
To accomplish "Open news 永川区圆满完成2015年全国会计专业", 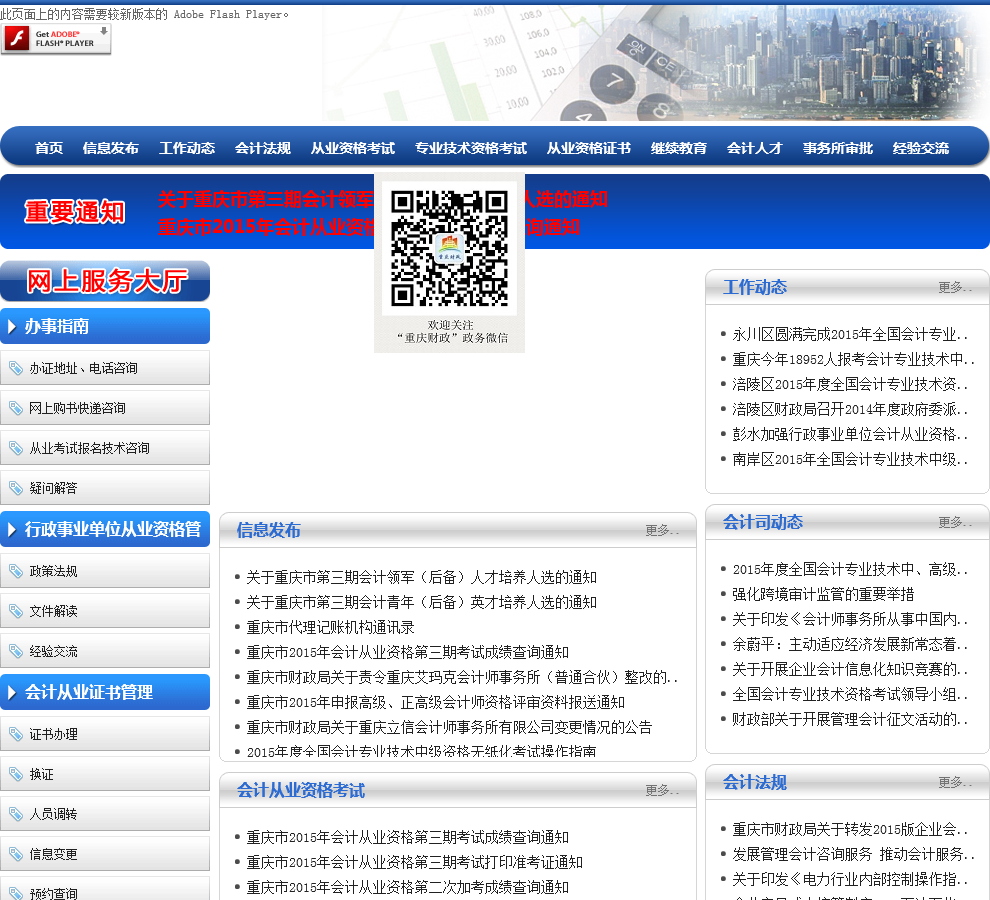I will (x=850, y=334).
